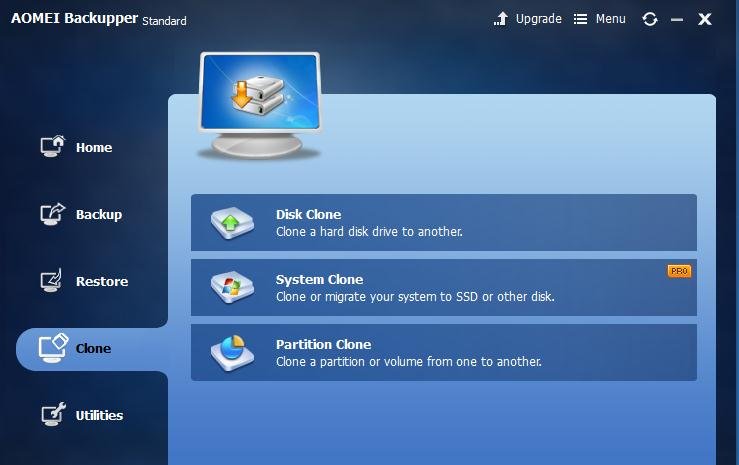Click the Menu hamburger icon
The height and width of the screenshot is (465, 739).
(x=580, y=19)
